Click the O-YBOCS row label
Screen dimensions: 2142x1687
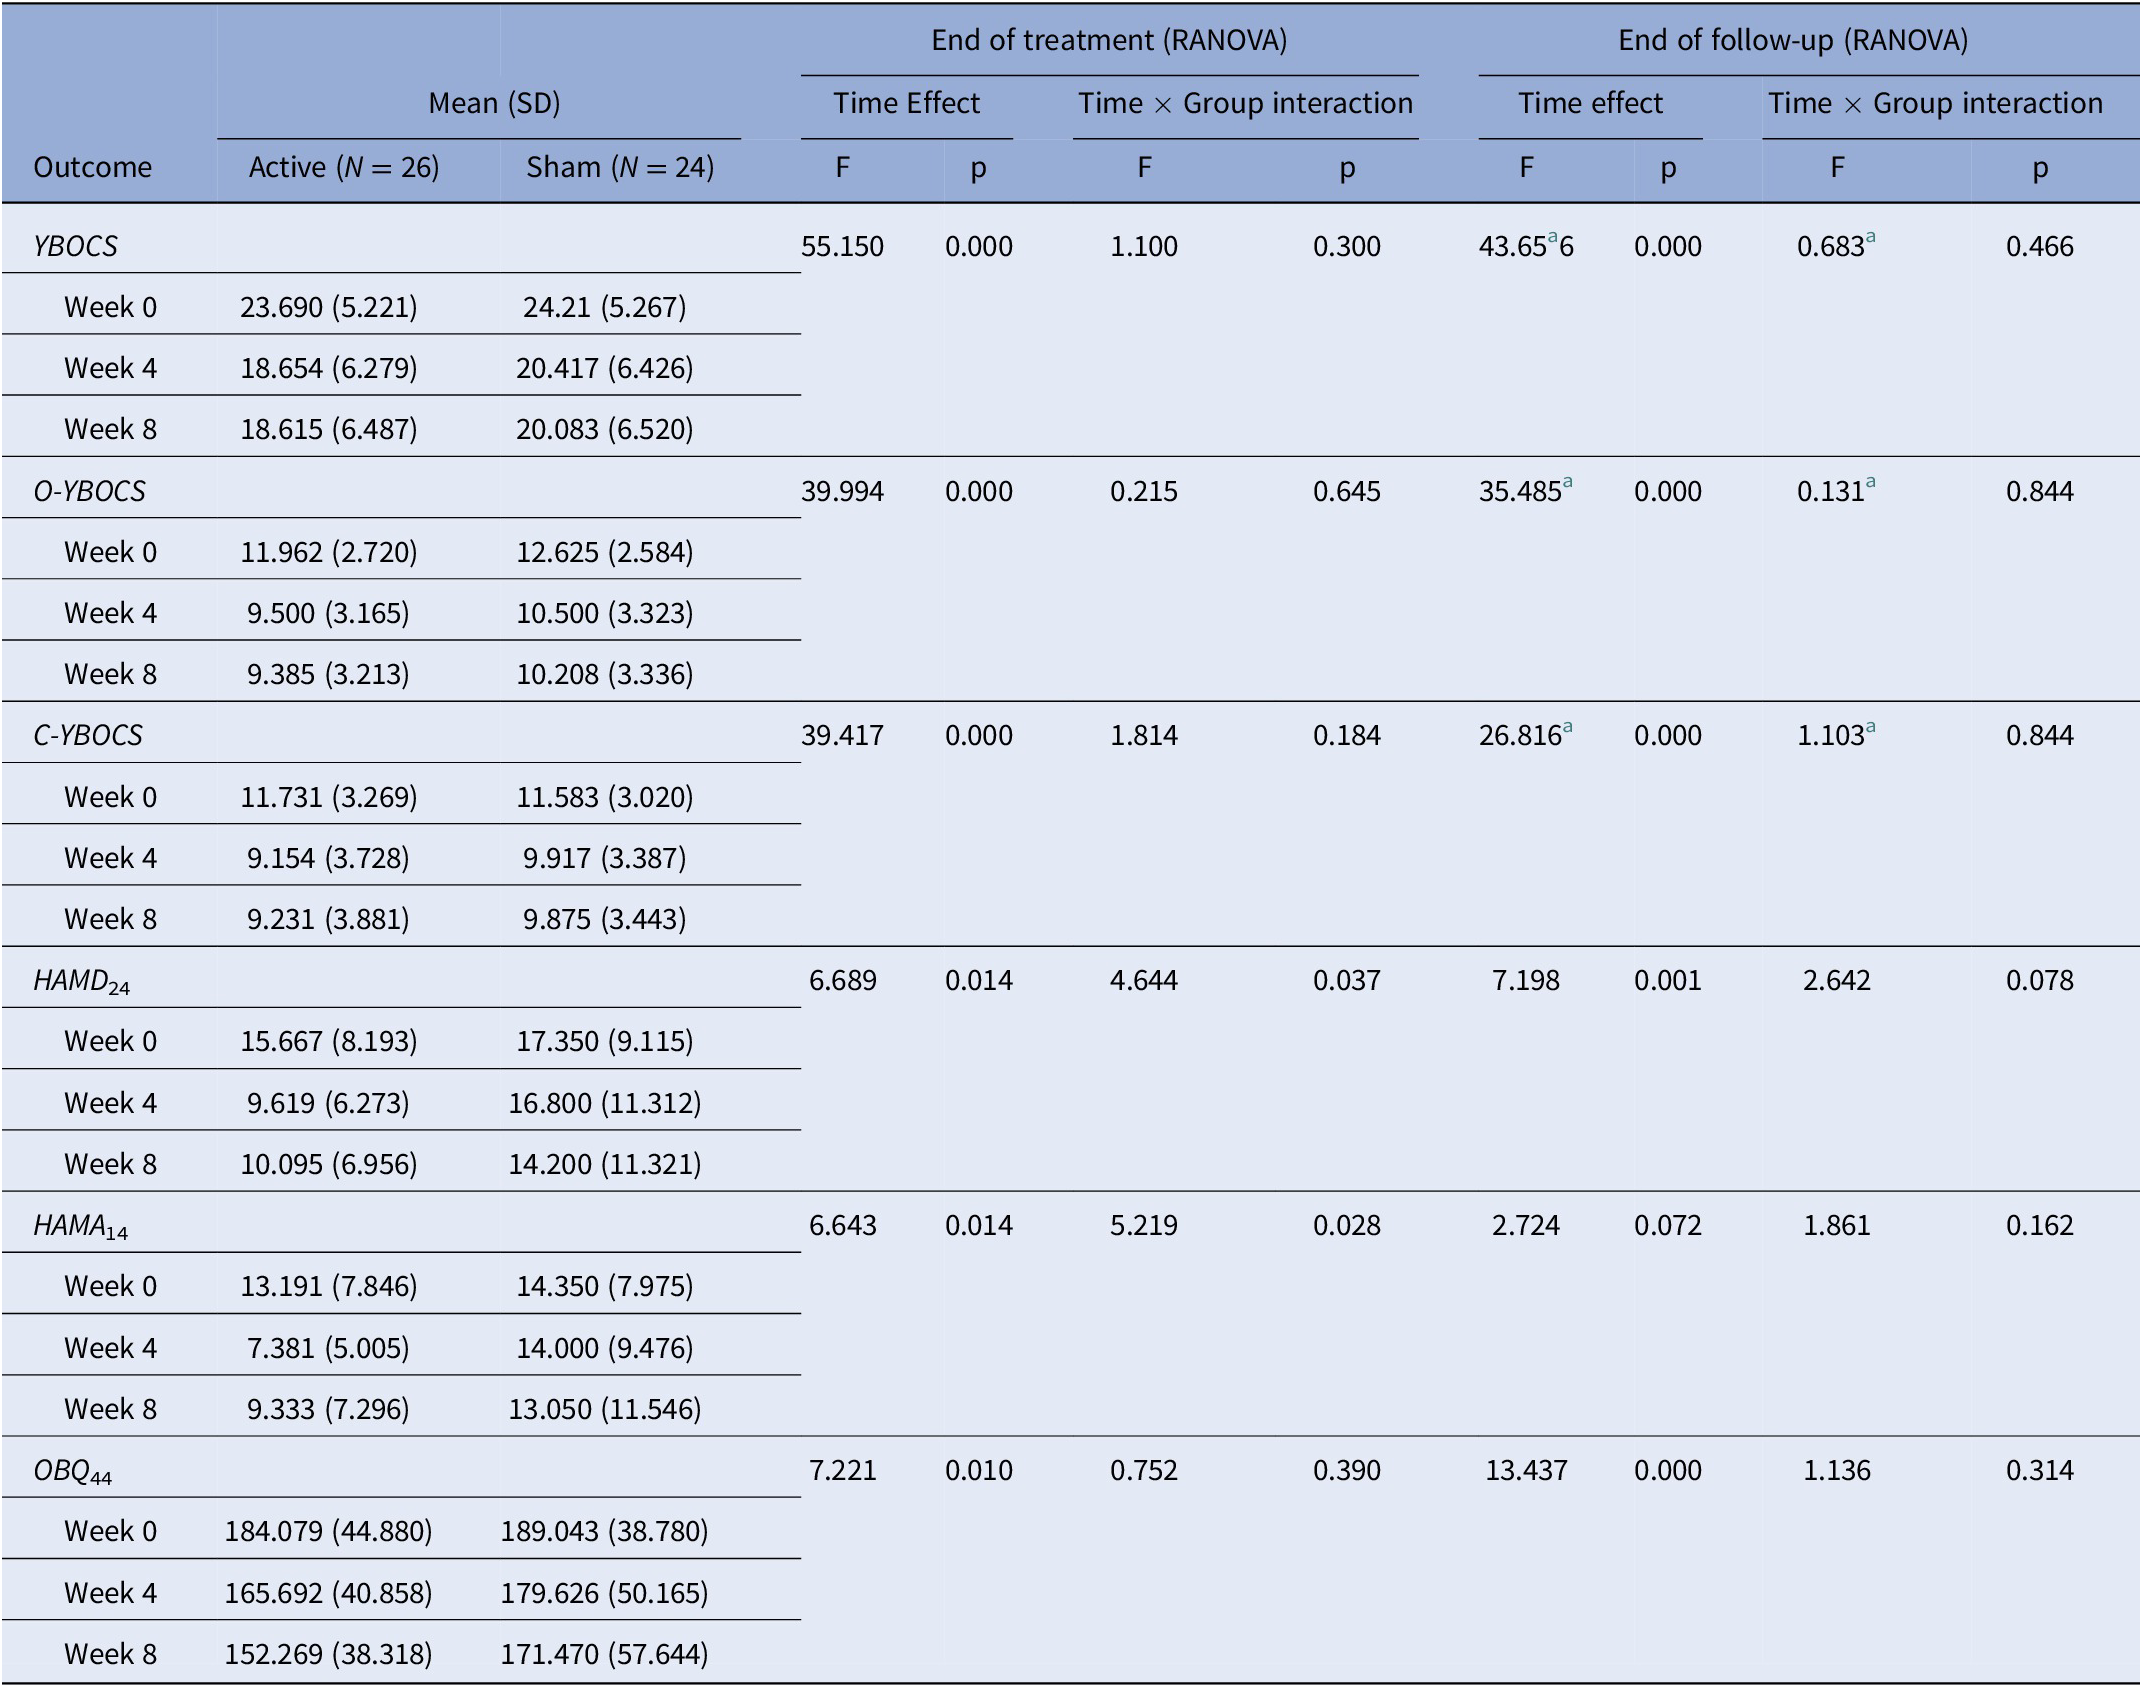pos(89,491)
